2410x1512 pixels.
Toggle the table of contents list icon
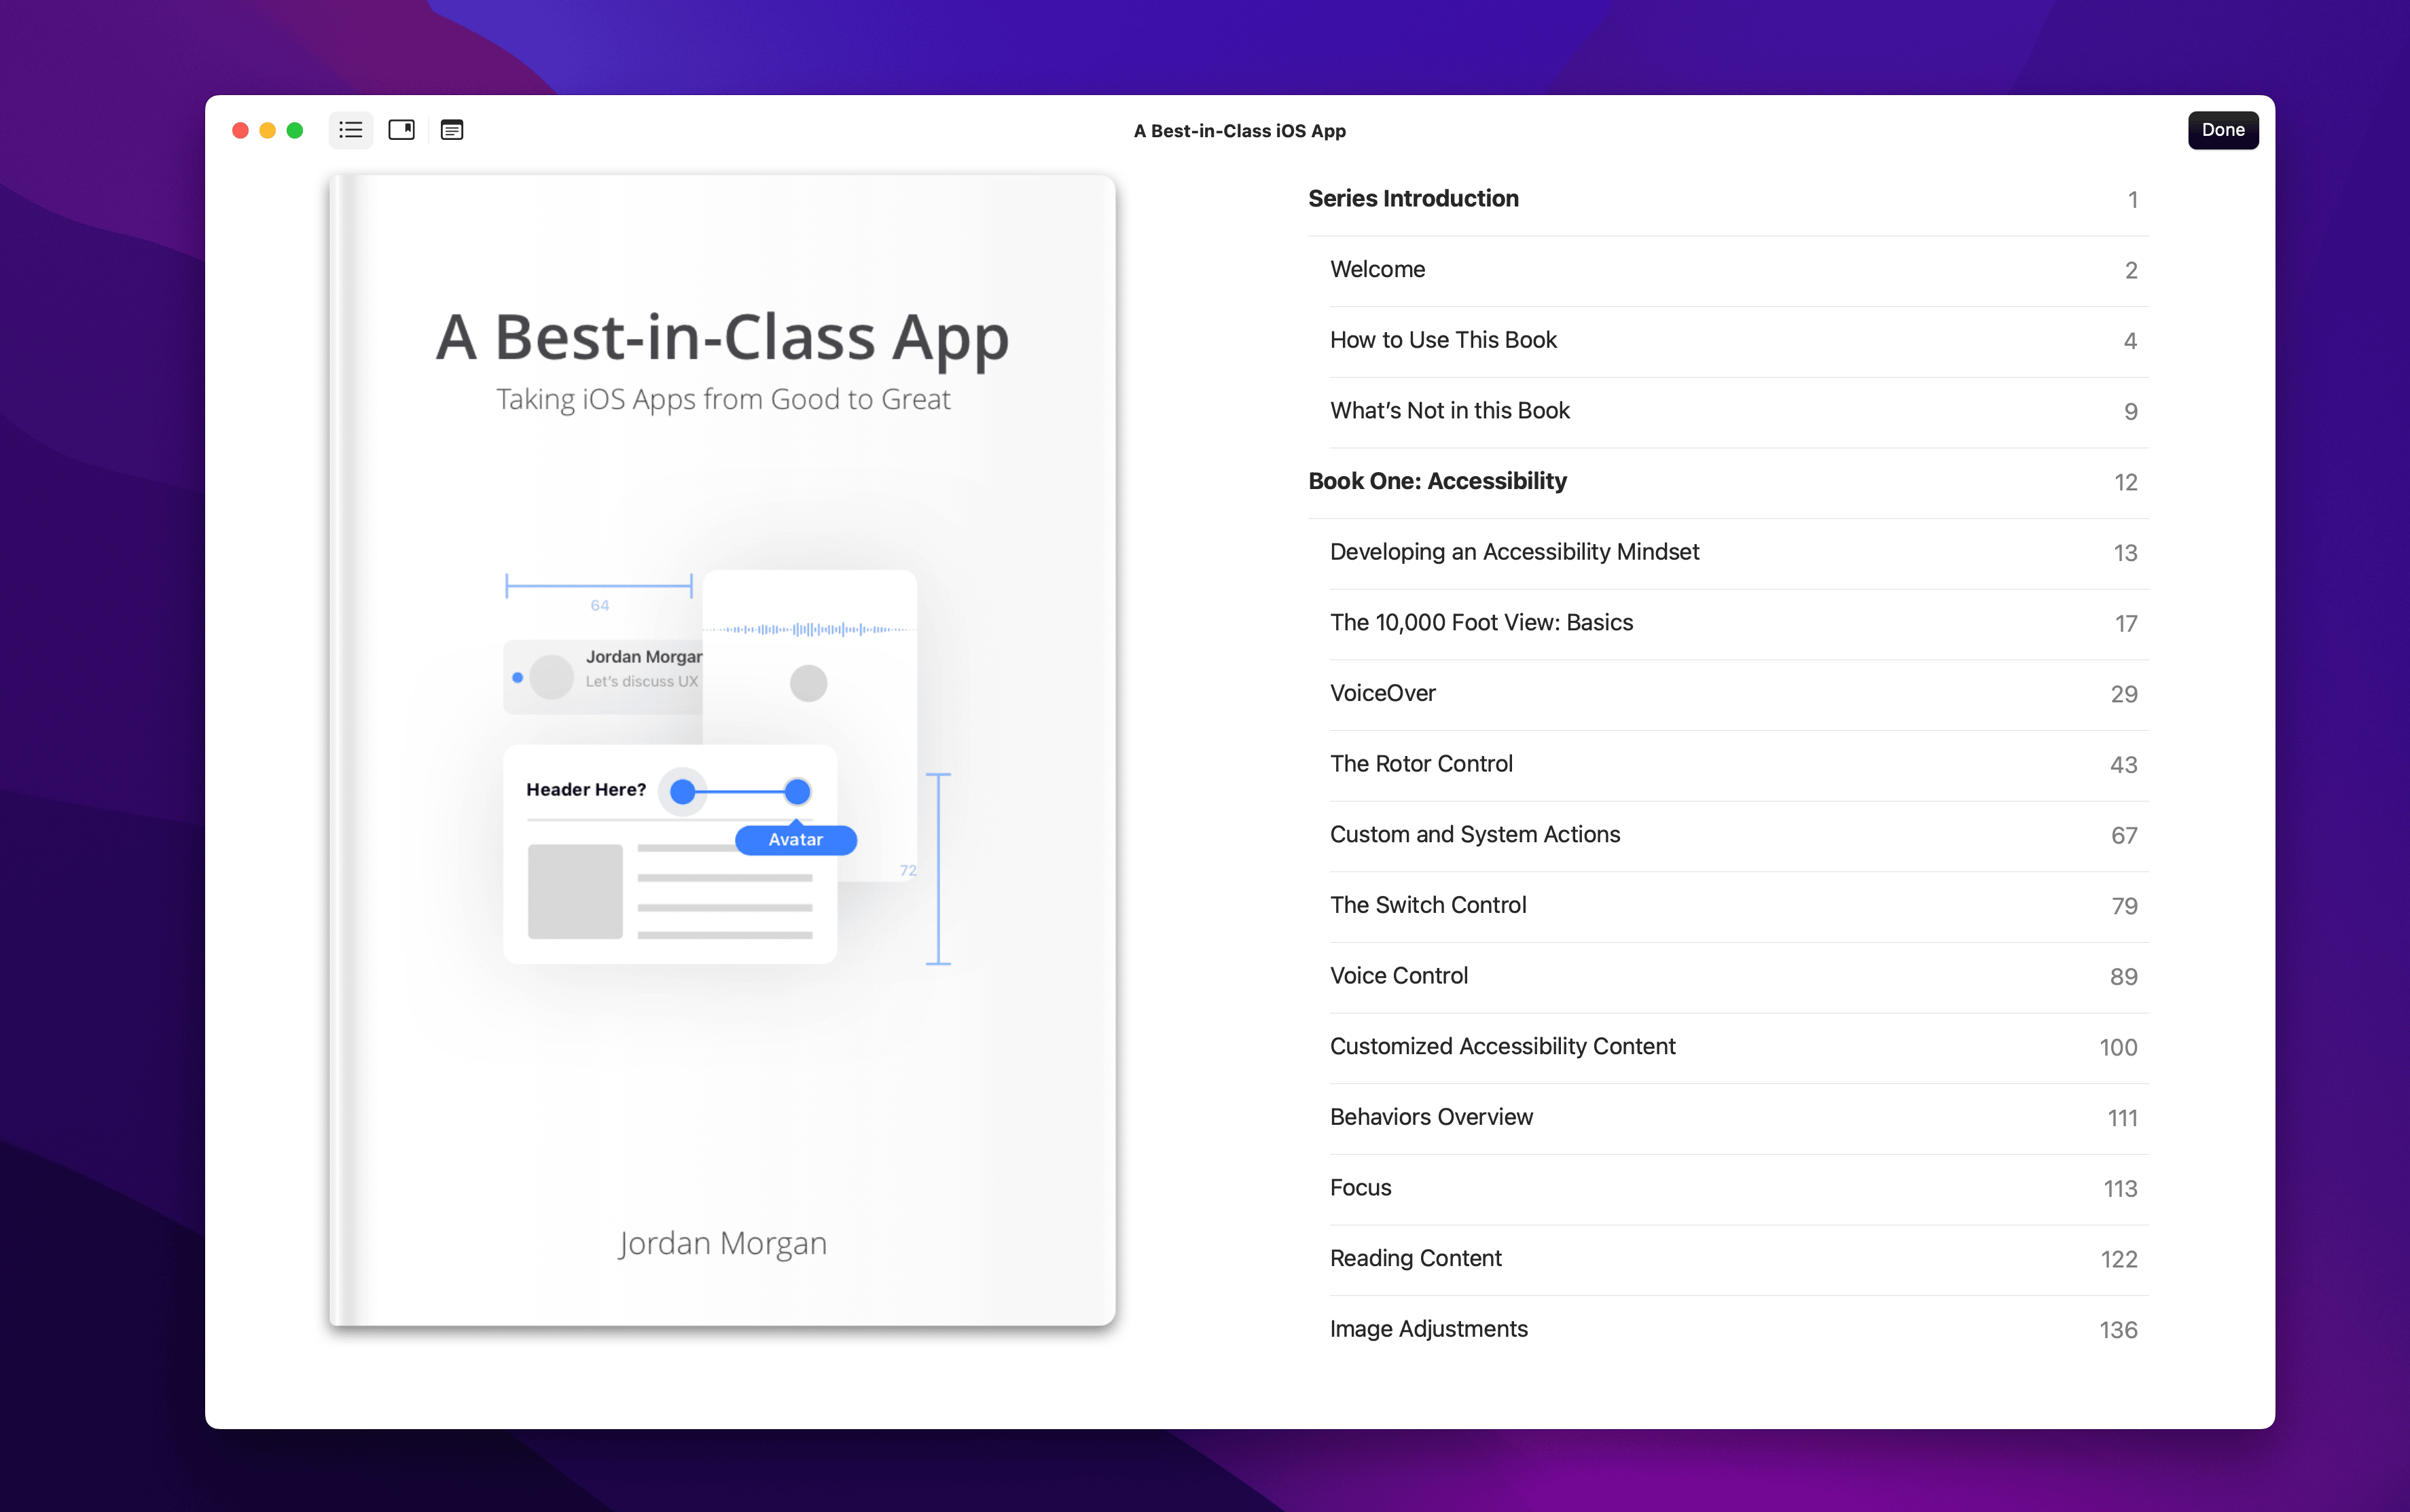350,130
